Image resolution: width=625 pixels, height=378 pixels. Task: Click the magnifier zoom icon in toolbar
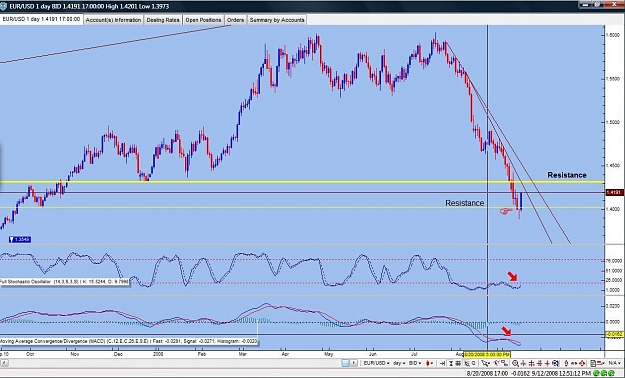click(x=515, y=363)
